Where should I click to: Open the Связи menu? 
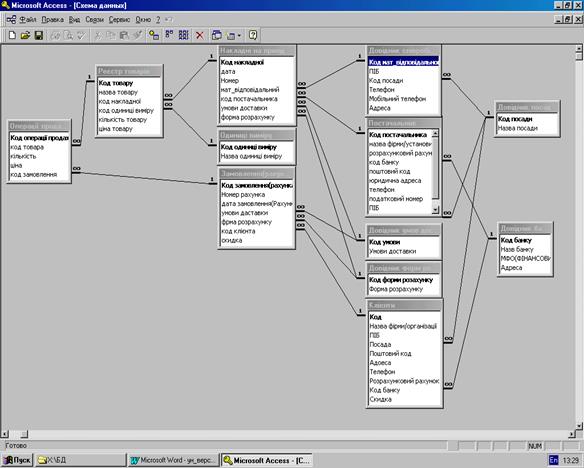[94, 20]
